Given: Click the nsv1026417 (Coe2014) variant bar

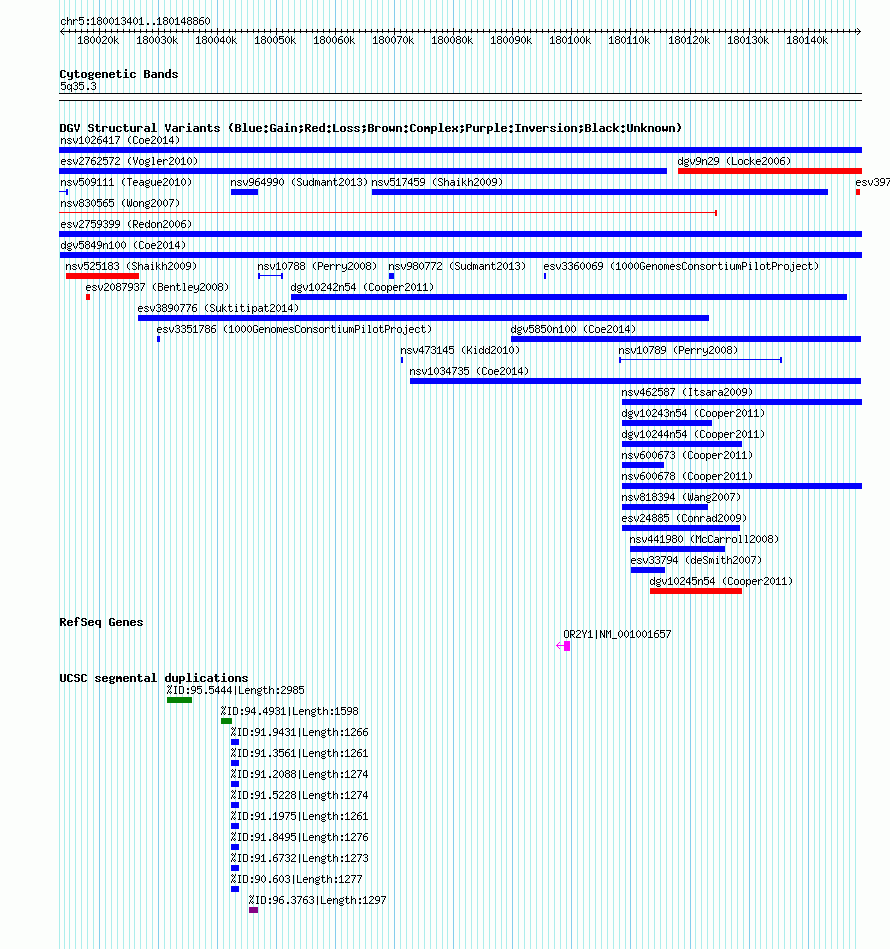Looking at the screenshot, I should pyautogui.click(x=460, y=150).
